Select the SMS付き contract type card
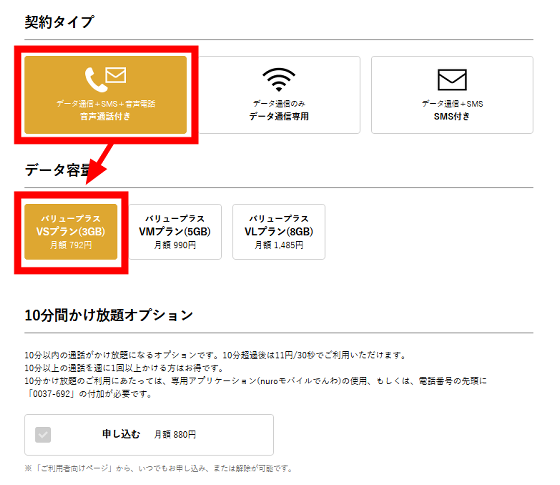The width and height of the screenshot is (560, 485). (x=452, y=95)
